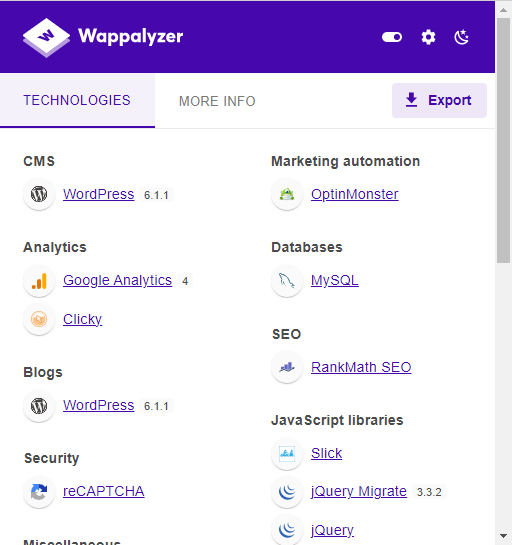This screenshot has height=545, width=512.
Task: Click the RankMath SEO icon
Action: [x=287, y=367]
